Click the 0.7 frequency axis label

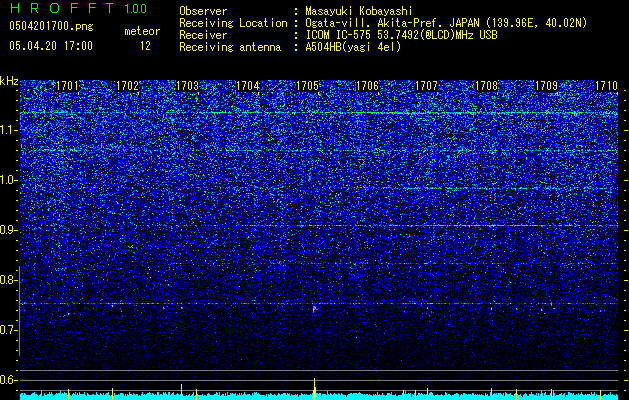pos(9,330)
